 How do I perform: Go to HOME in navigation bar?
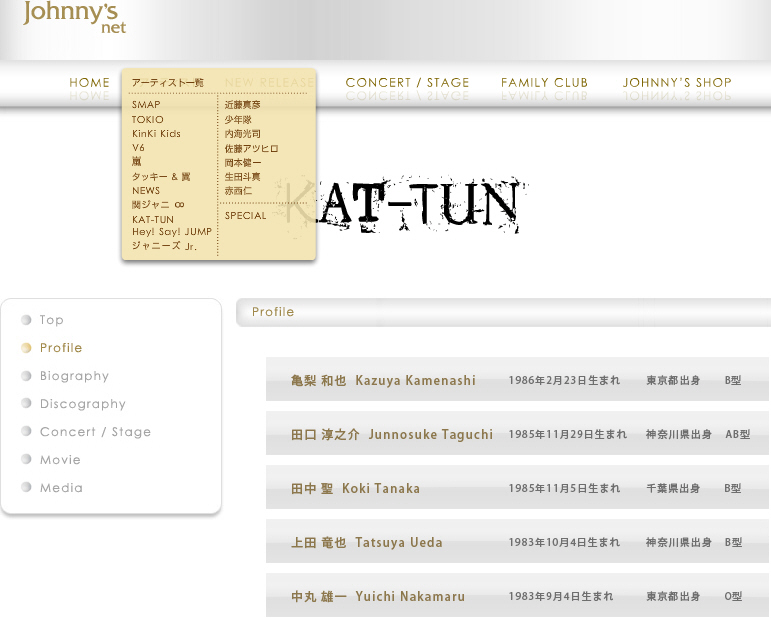[x=89, y=83]
